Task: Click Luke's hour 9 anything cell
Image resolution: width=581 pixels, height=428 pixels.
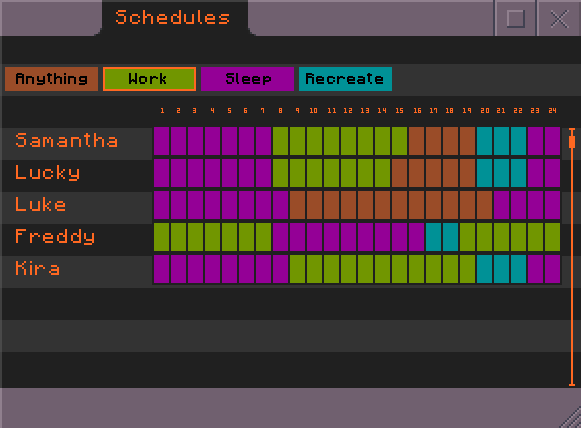Action: coord(298,205)
